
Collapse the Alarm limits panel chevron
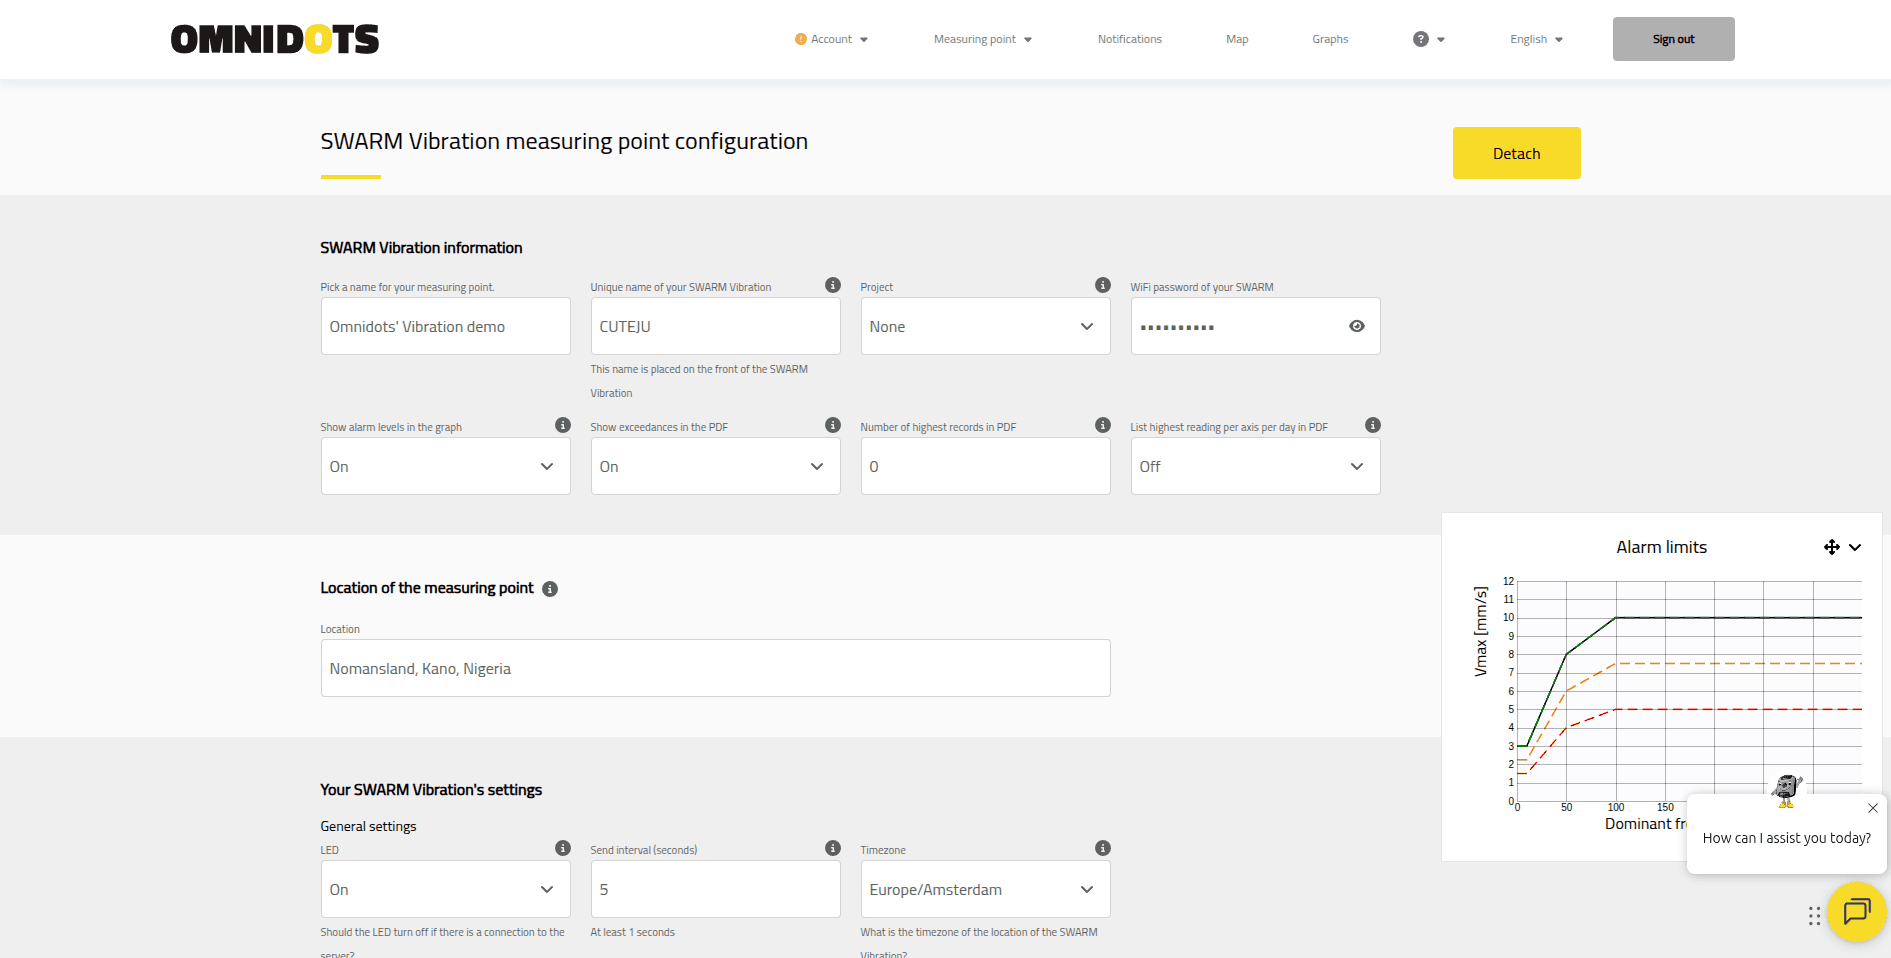[x=1855, y=547]
